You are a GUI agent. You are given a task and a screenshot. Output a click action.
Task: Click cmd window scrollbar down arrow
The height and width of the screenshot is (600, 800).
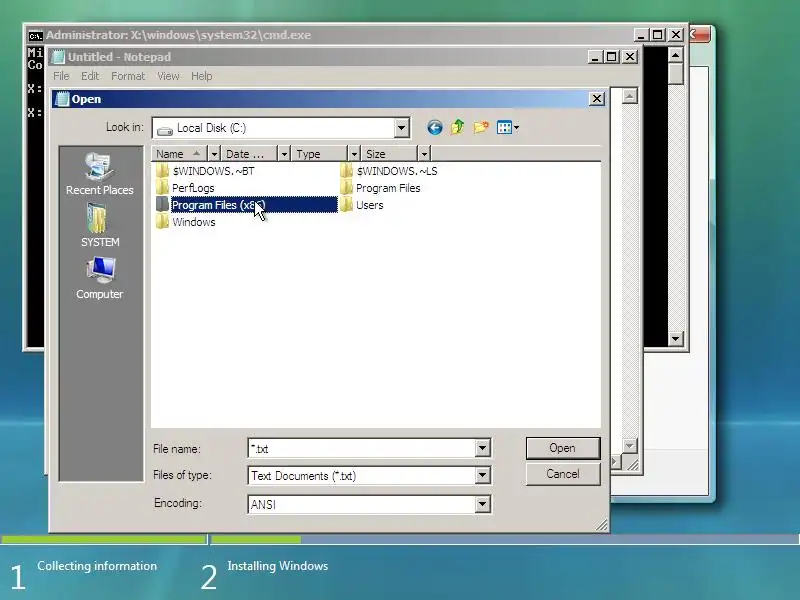point(676,338)
